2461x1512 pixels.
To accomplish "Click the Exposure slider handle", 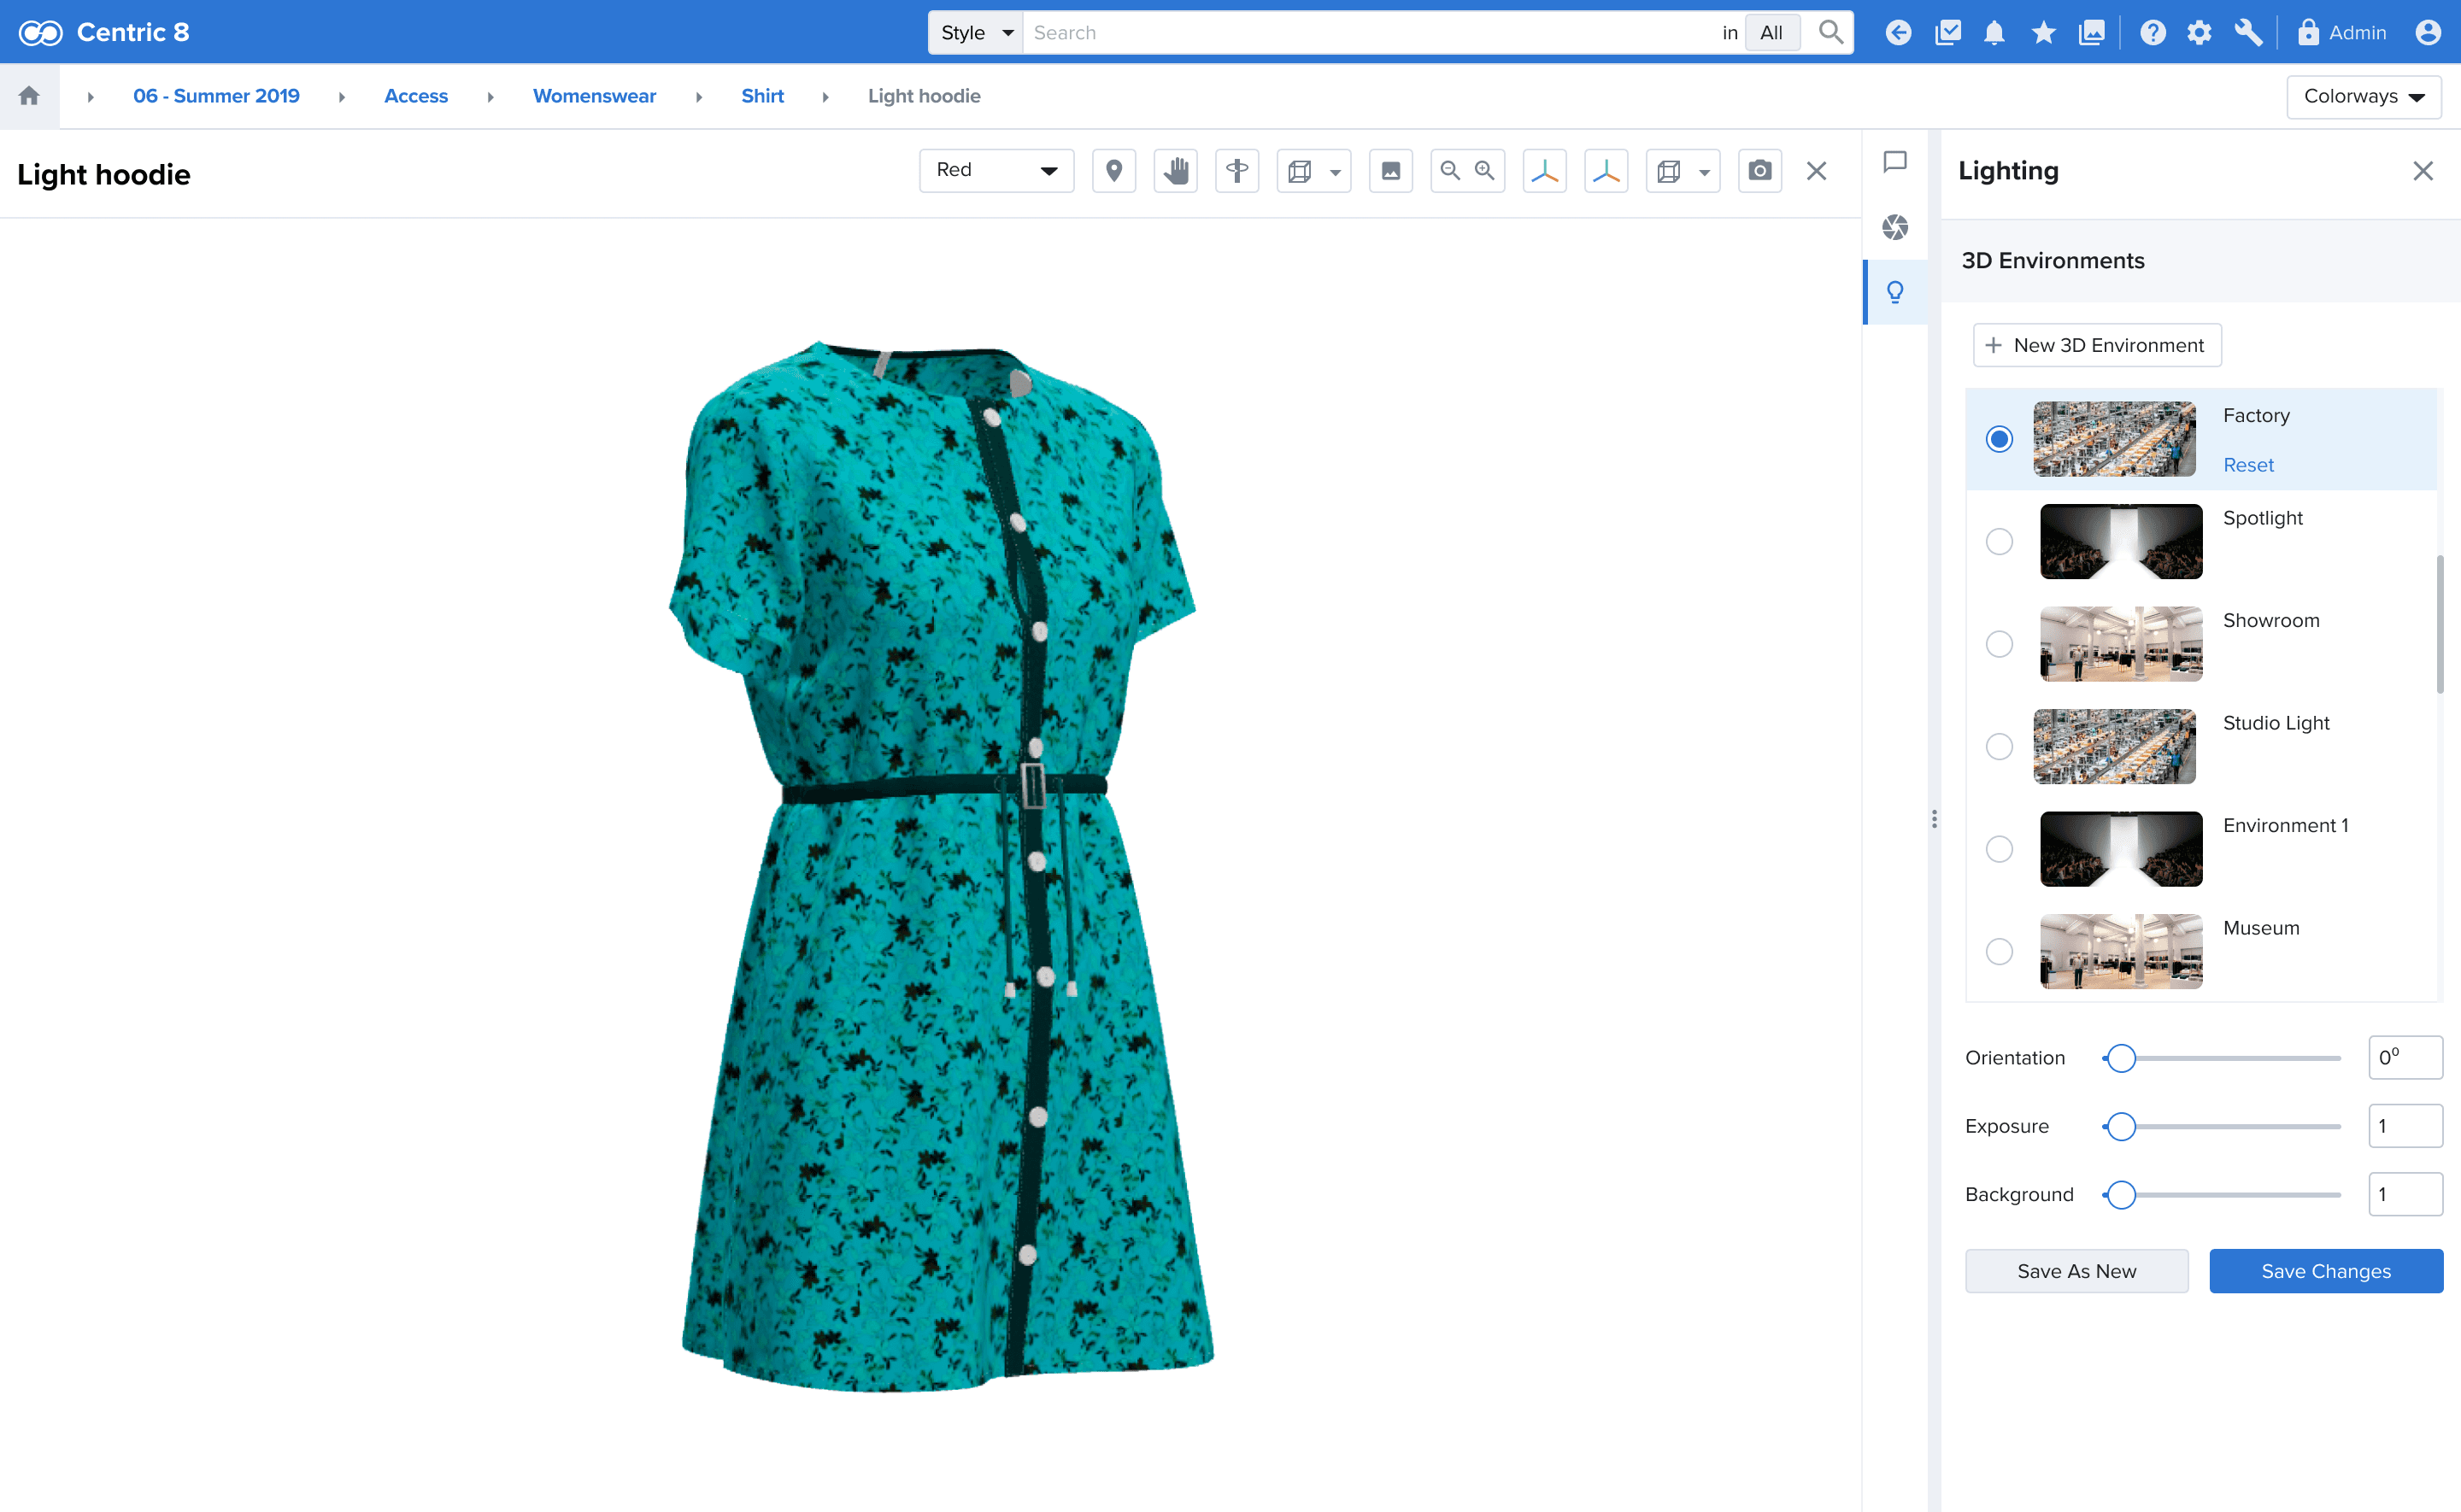I will tap(2120, 1126).
